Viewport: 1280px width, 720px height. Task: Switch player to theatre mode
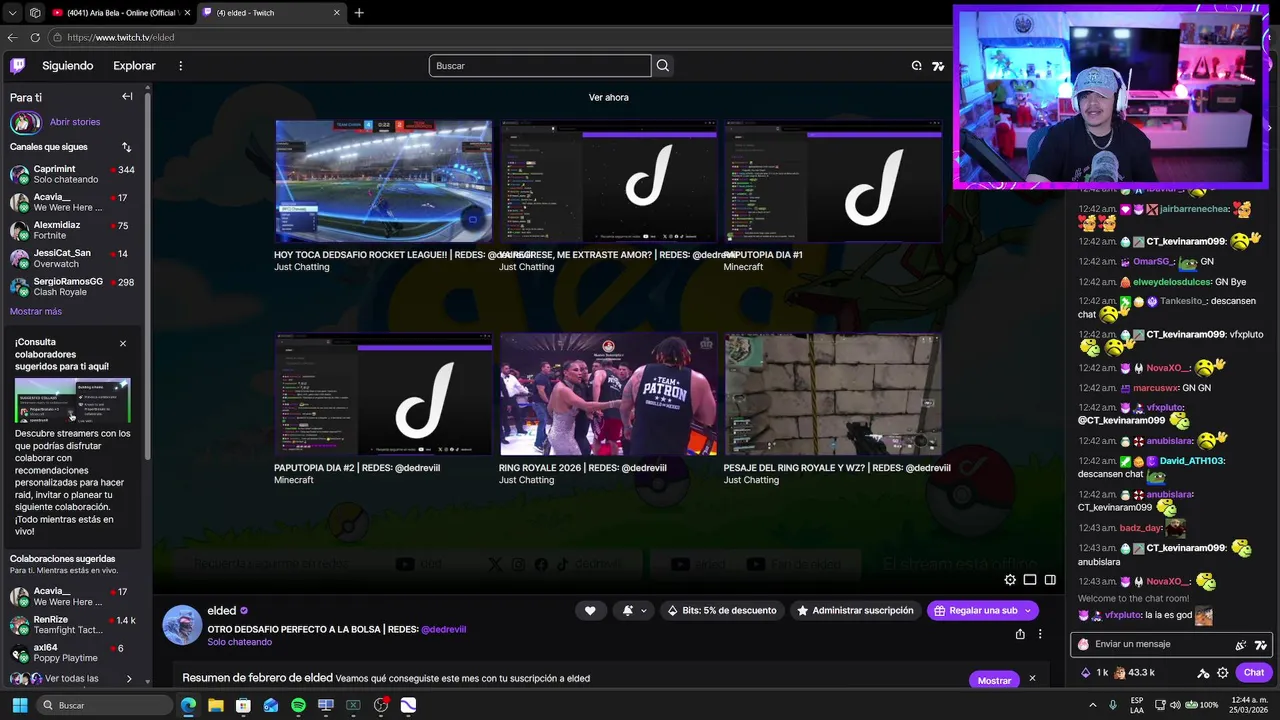tap(1030, 580)
